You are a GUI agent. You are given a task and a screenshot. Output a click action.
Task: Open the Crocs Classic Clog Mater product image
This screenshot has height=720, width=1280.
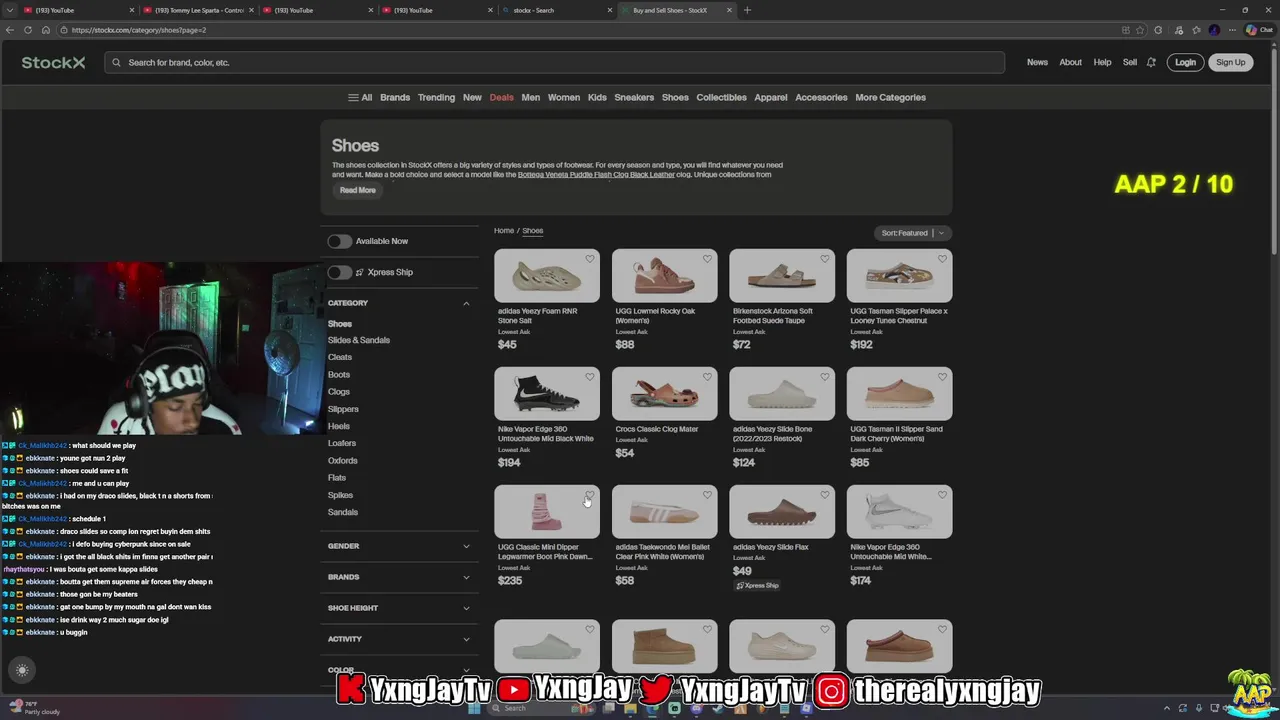664,394
